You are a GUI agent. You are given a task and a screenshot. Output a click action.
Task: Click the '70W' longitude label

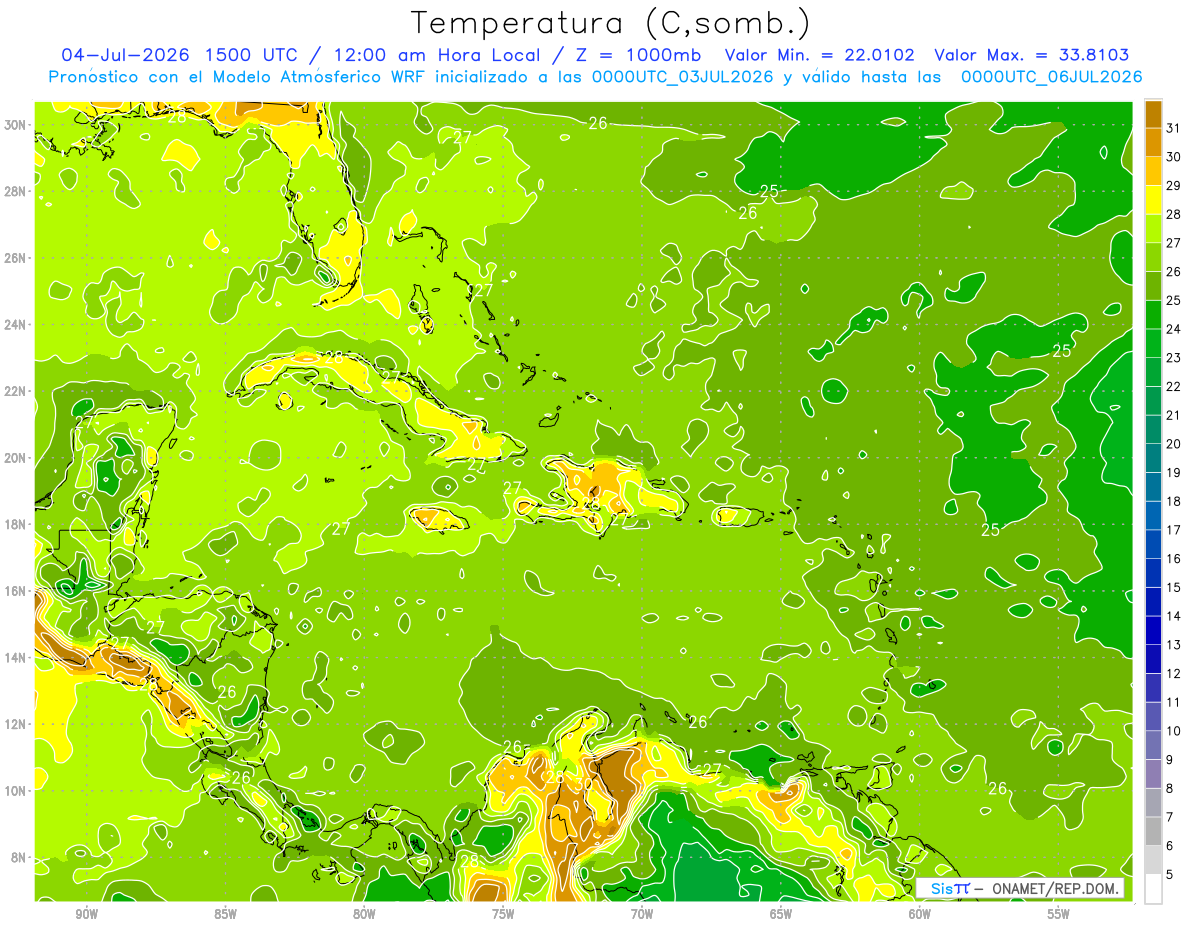(642, 914)
